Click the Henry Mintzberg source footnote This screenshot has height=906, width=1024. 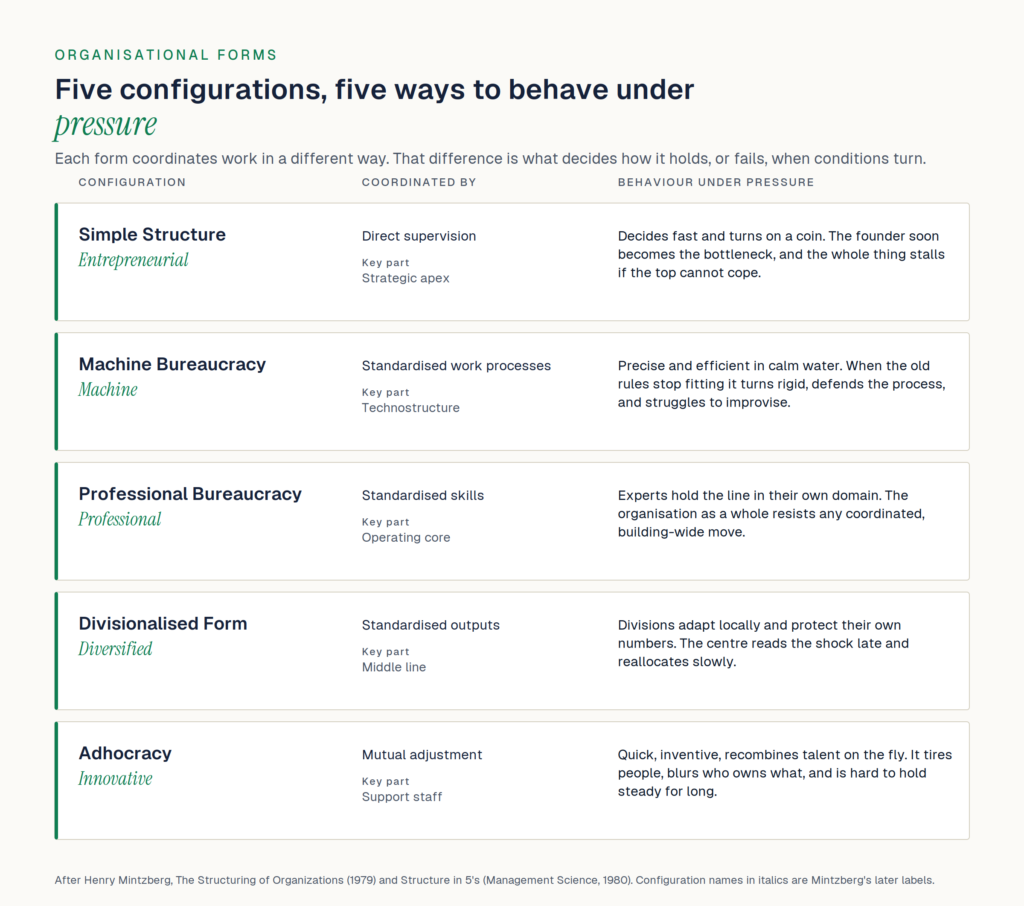(x=494, y=880)
